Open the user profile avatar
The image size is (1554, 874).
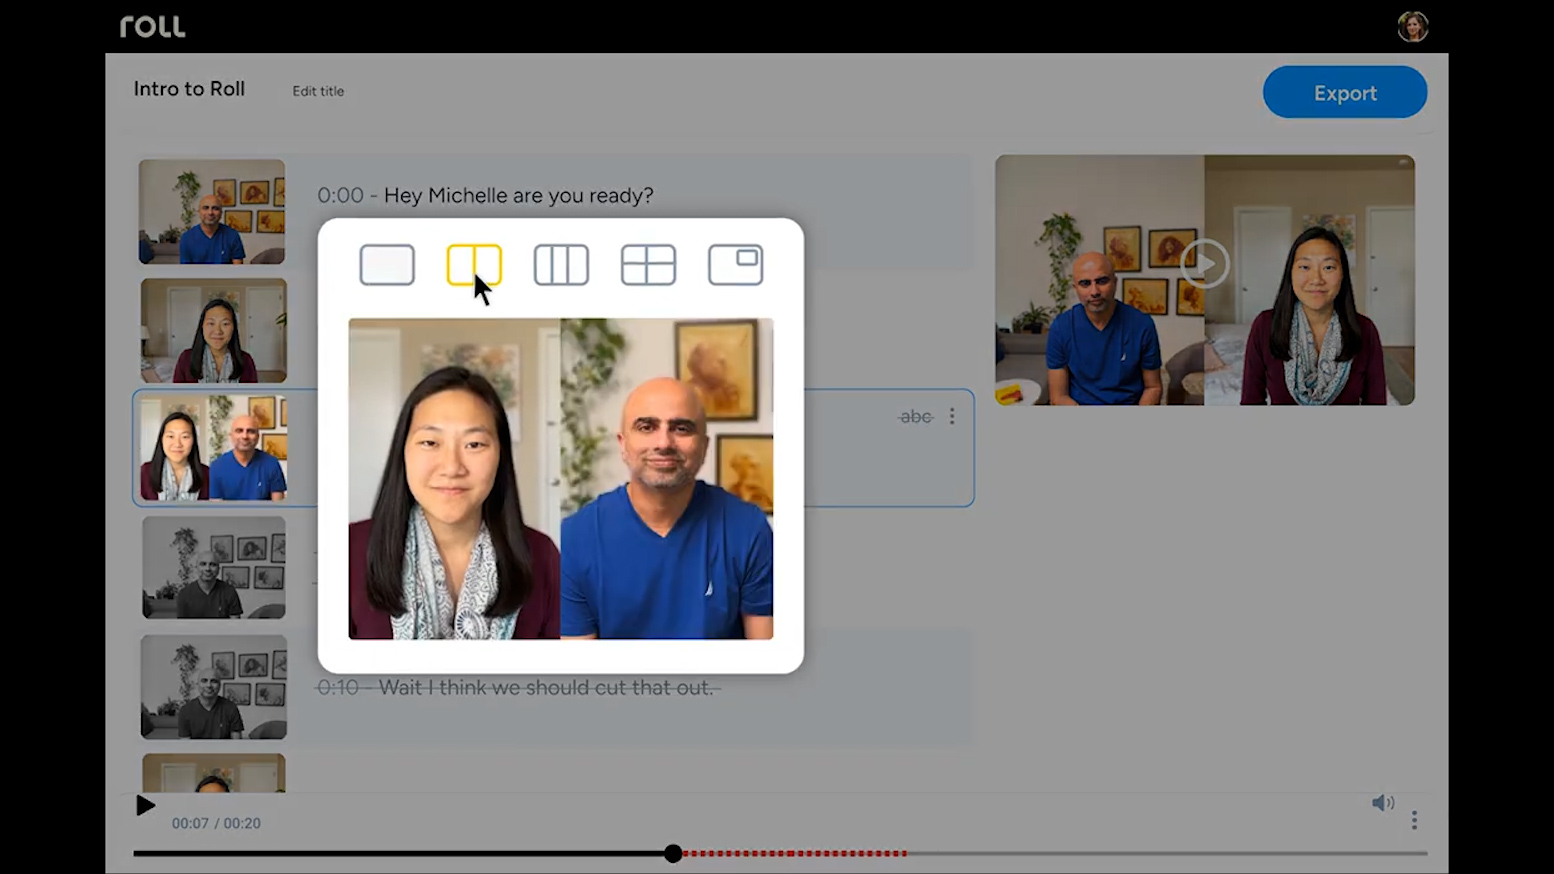pyautogui.click(x=1413, y=26)
